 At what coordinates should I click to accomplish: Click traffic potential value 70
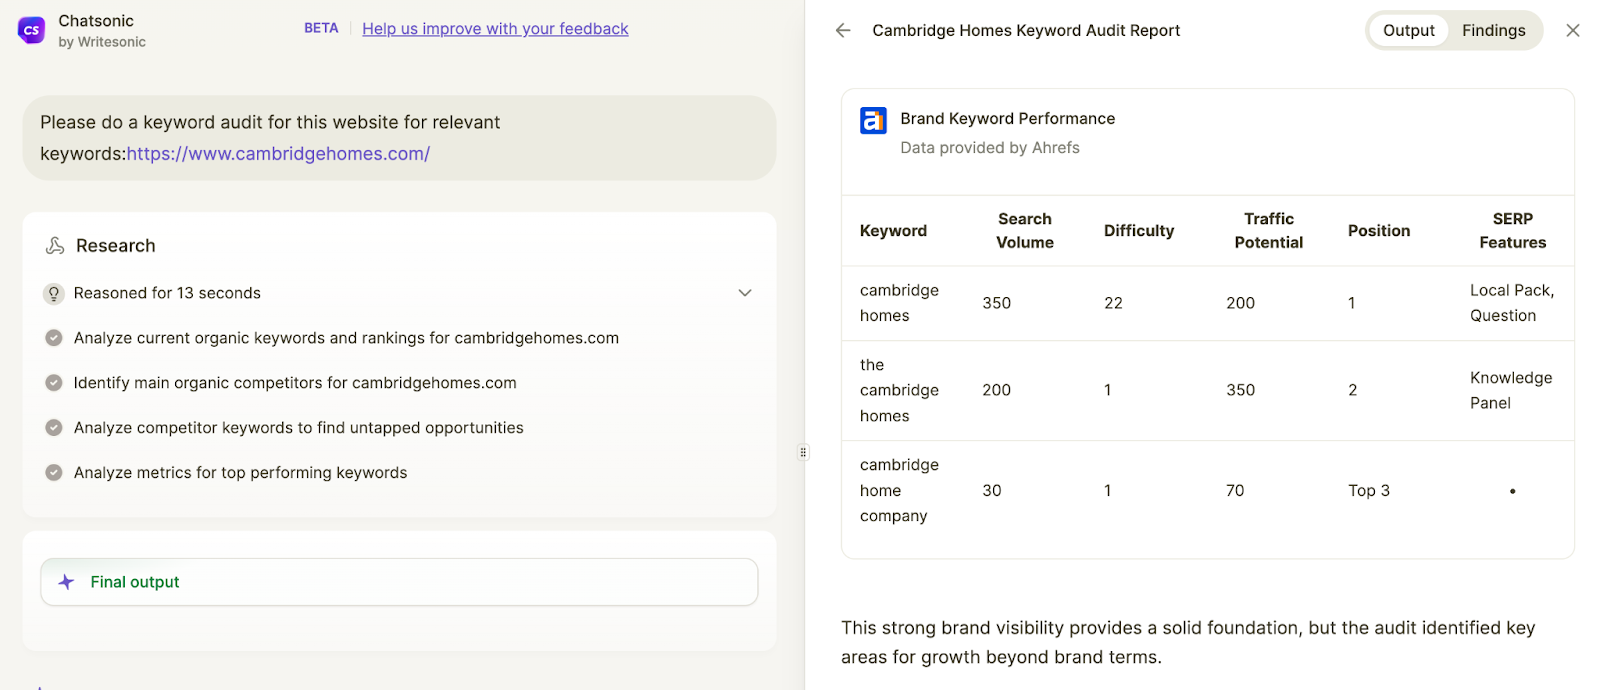[x=1235, y=490]
